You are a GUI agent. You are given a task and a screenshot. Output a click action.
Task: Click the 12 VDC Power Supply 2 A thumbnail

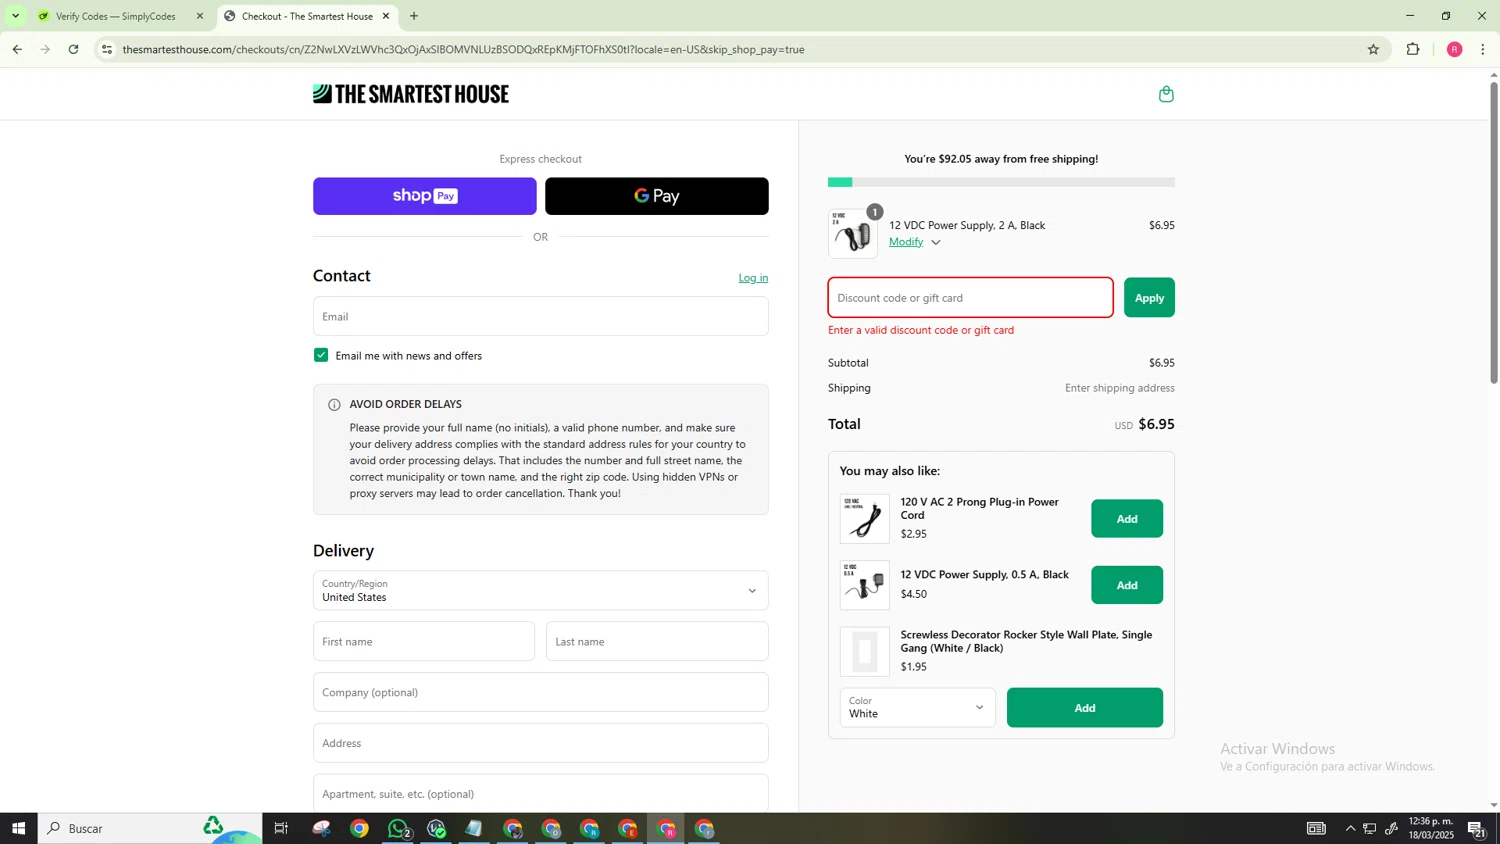[853, 234]
